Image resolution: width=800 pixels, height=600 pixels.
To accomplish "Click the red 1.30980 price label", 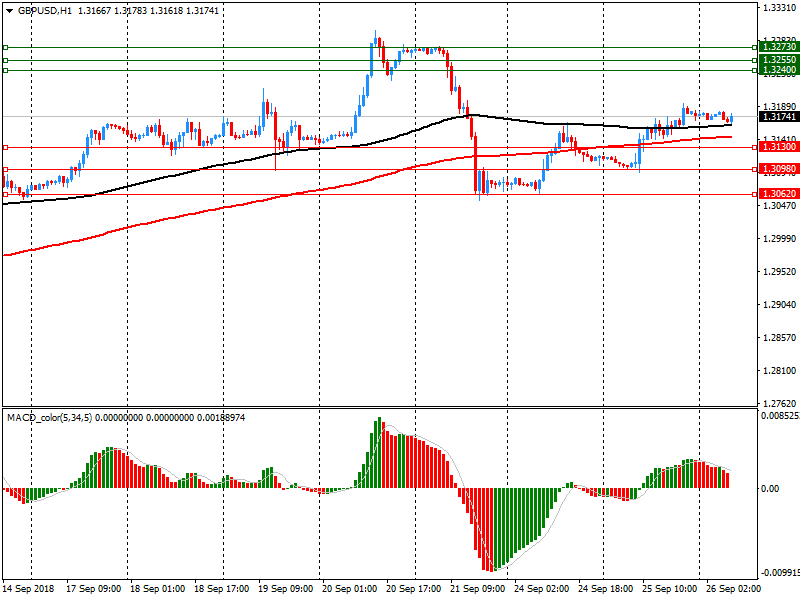I will pyautogui.click(x=778, y=169).
